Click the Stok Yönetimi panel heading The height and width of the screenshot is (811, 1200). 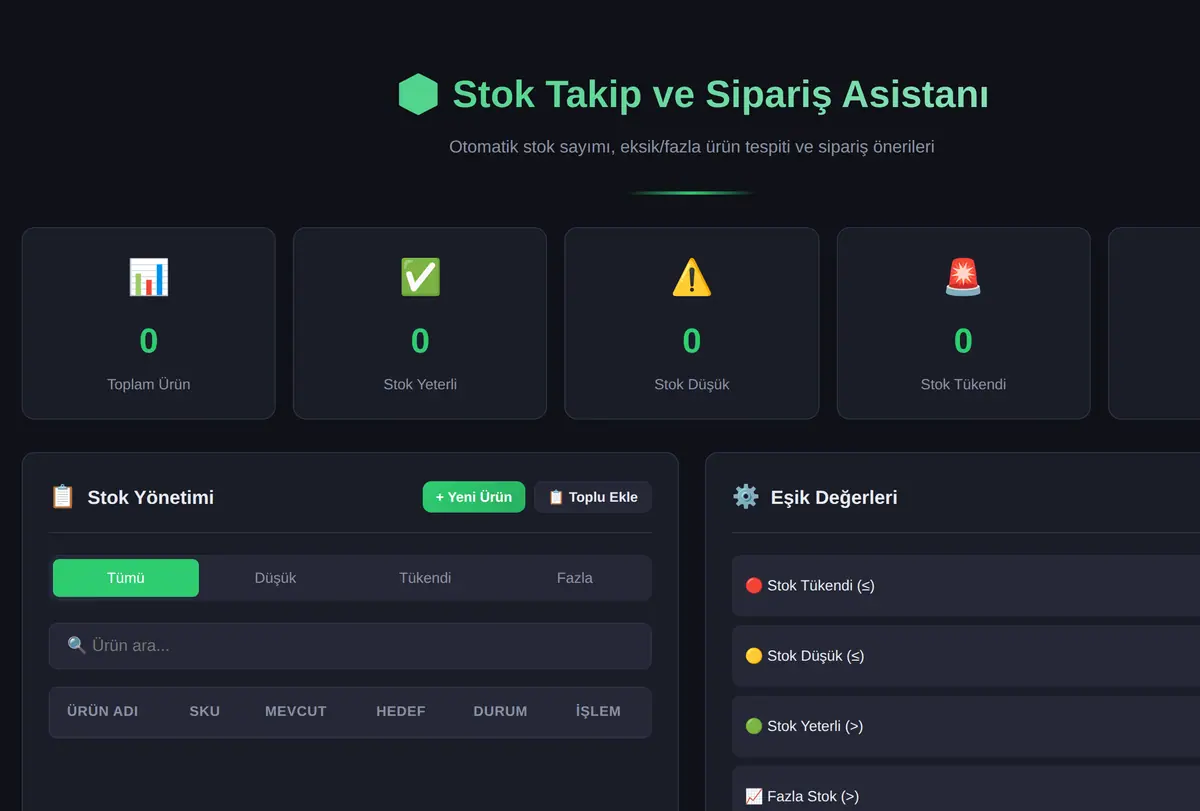[x=151, y=497]
